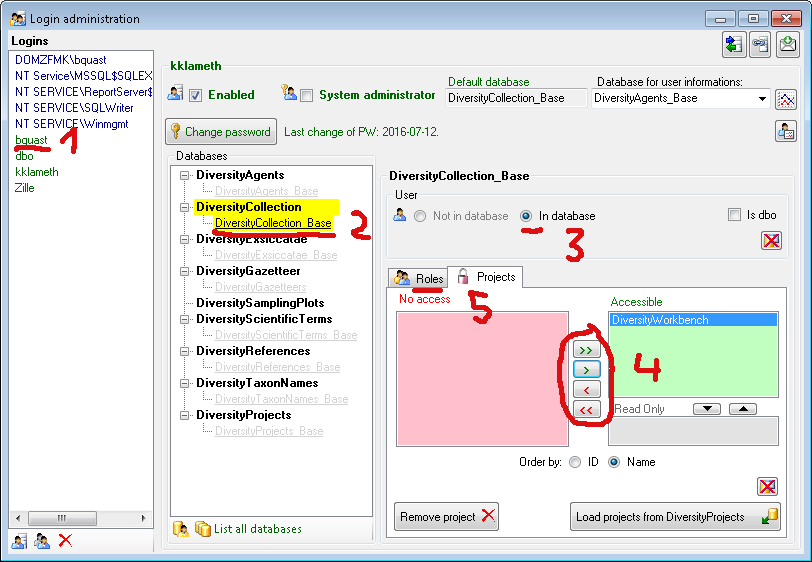812x562 pixels.
Task: Click the double red left arrow button
Action: 587,410
